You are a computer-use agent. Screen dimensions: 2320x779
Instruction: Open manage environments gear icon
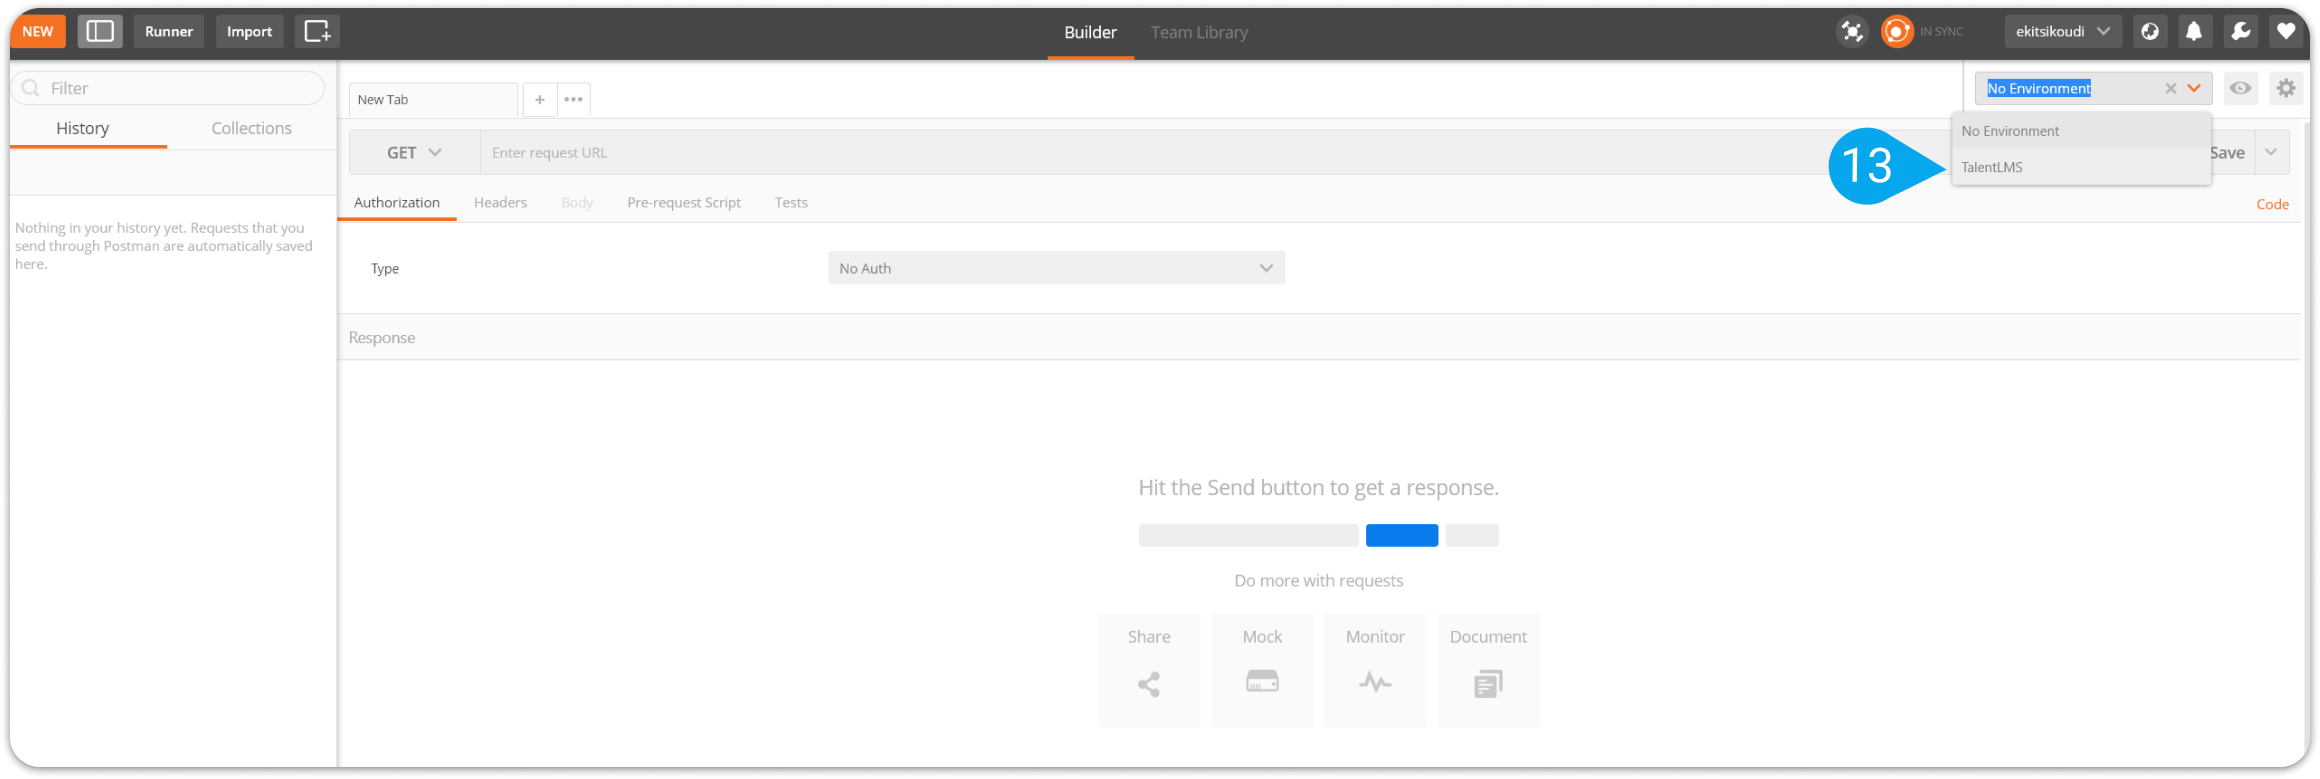pyautogui.click(x=2286, y=88)
